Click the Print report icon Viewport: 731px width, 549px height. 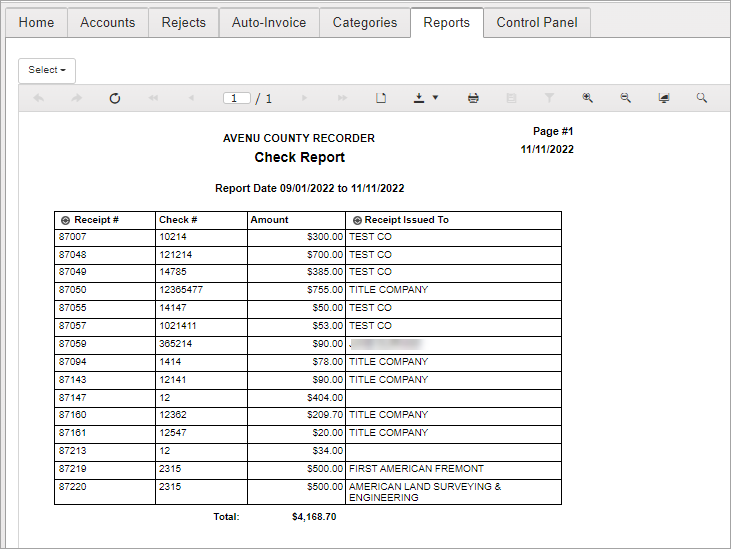pos(473,98)
